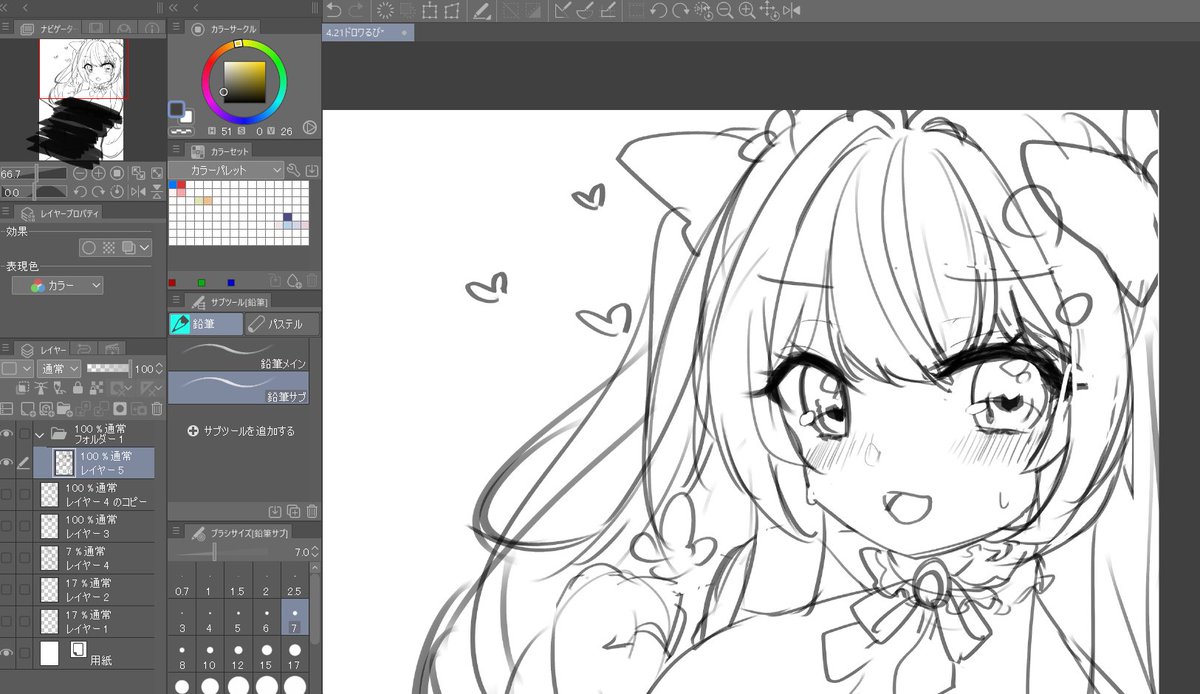The height and width of the screenshot is (694, 1200).
Task: Select the 4.21ドロワるび canvas tab
Action: click(x=367, y=33)
